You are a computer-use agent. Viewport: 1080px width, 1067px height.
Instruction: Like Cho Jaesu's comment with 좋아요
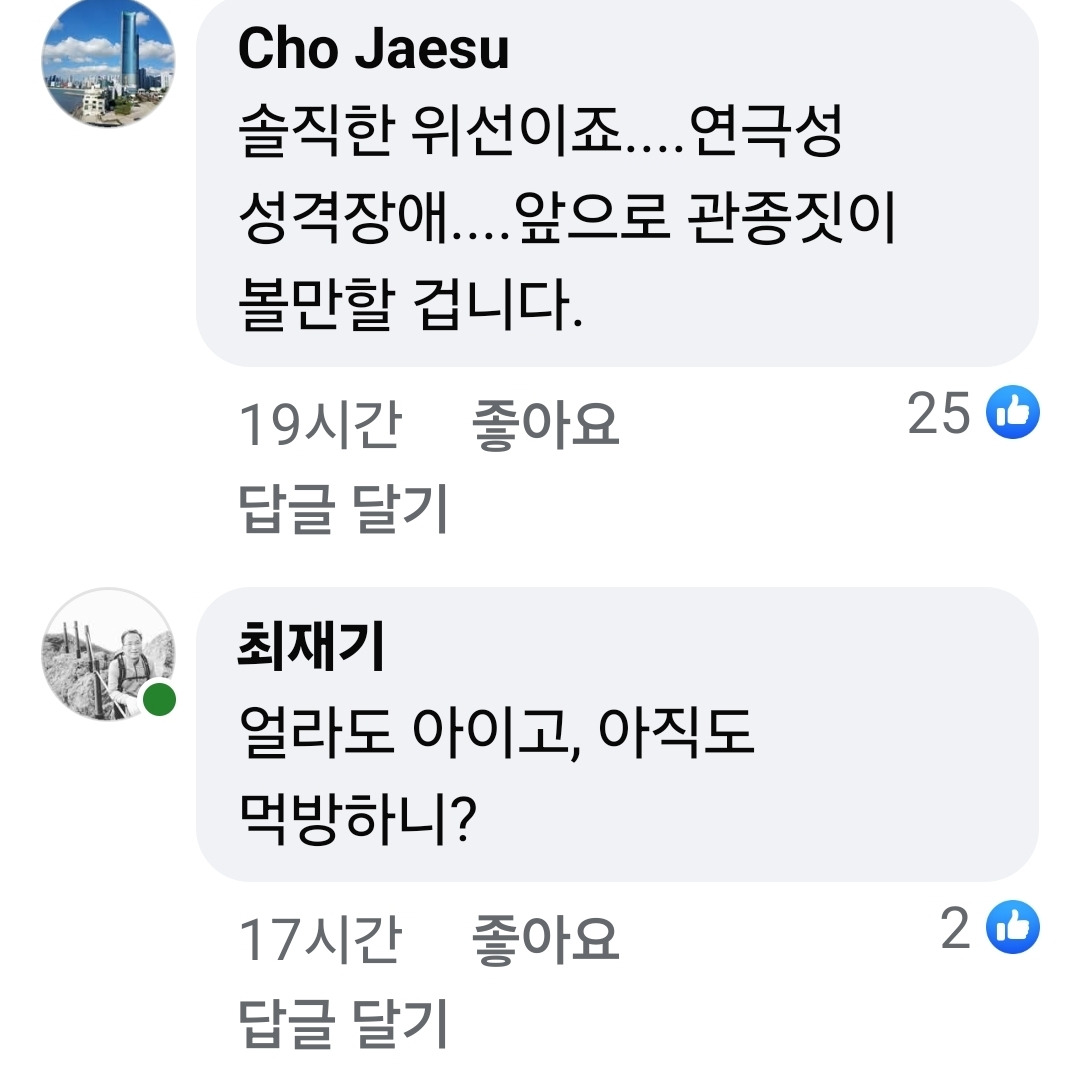(545, 425)
